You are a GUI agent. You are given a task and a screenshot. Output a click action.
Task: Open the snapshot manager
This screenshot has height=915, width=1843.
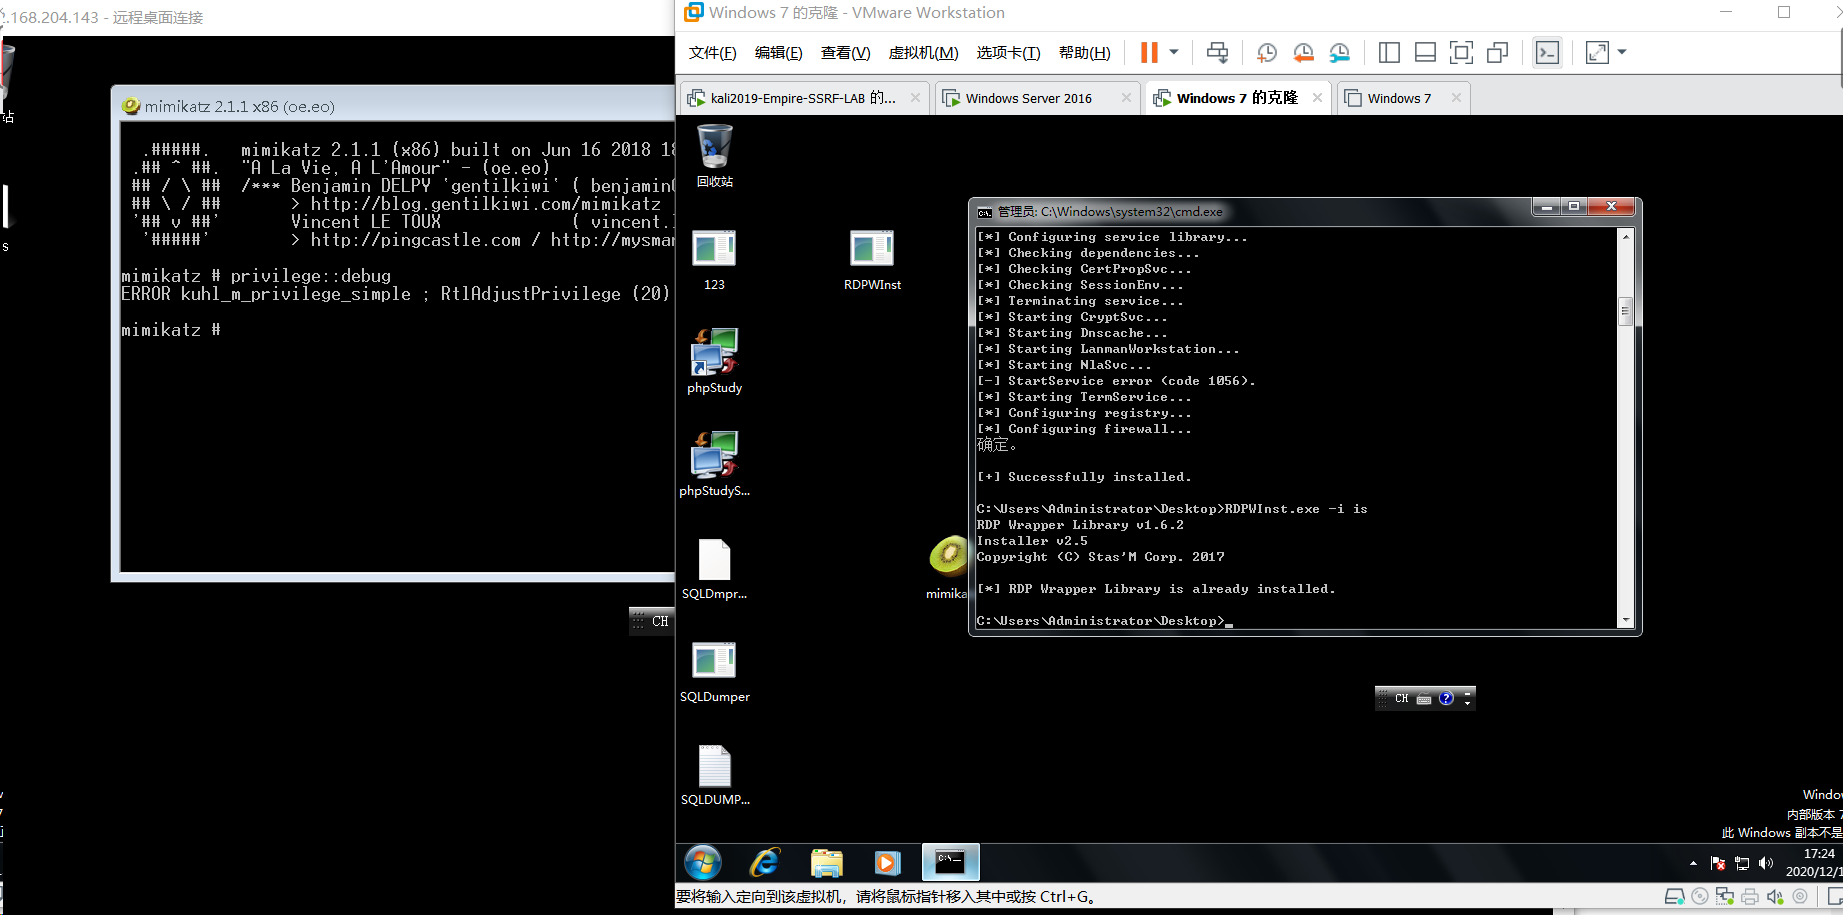pyautogui.click(x=1340, y=52)
